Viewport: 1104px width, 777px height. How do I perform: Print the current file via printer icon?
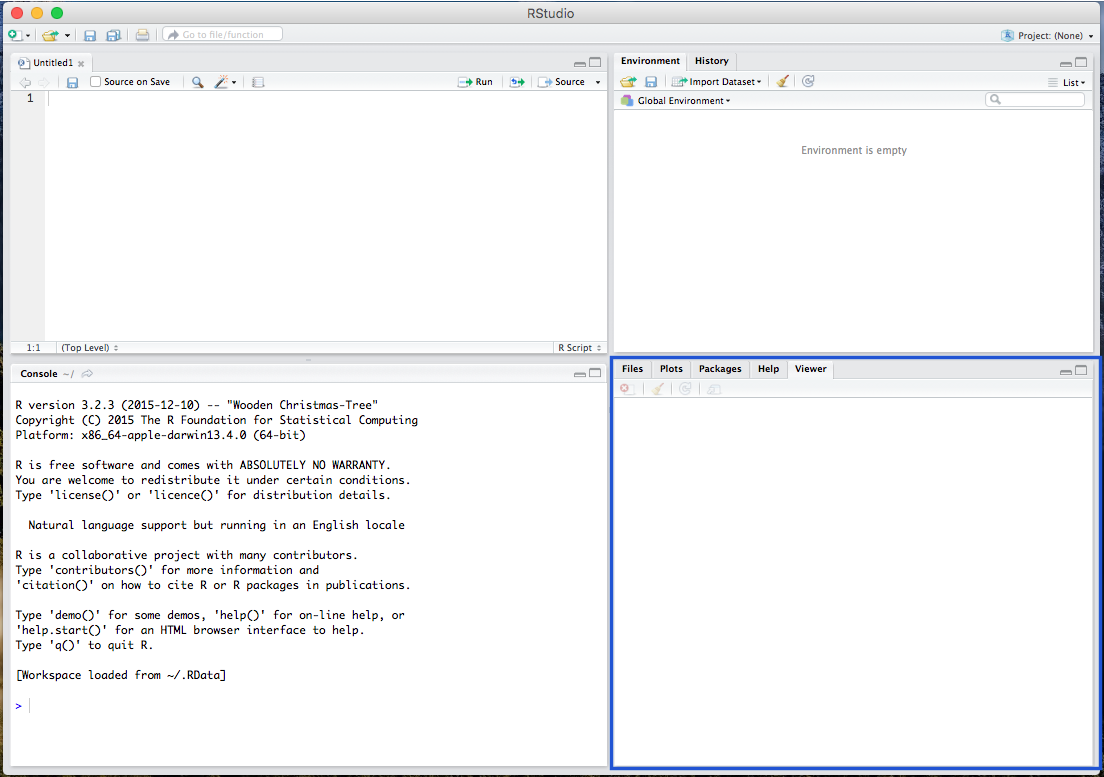pos(142,35)
